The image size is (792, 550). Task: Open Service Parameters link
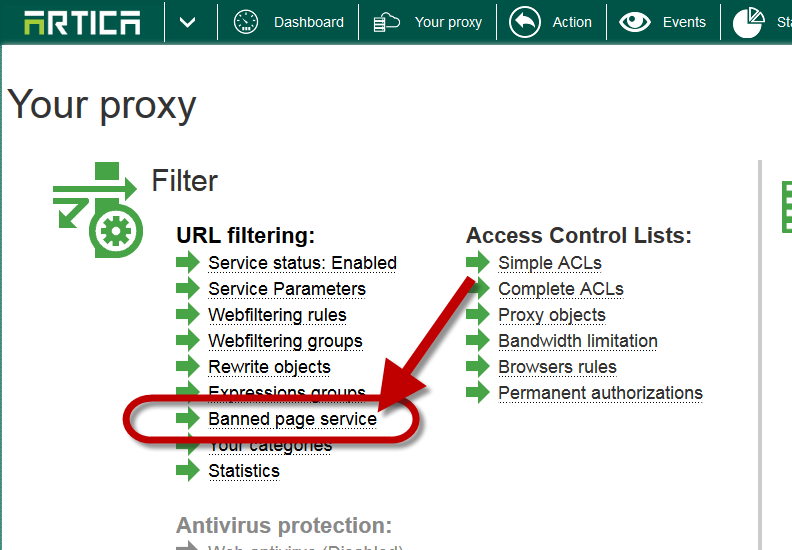[287, 289]
